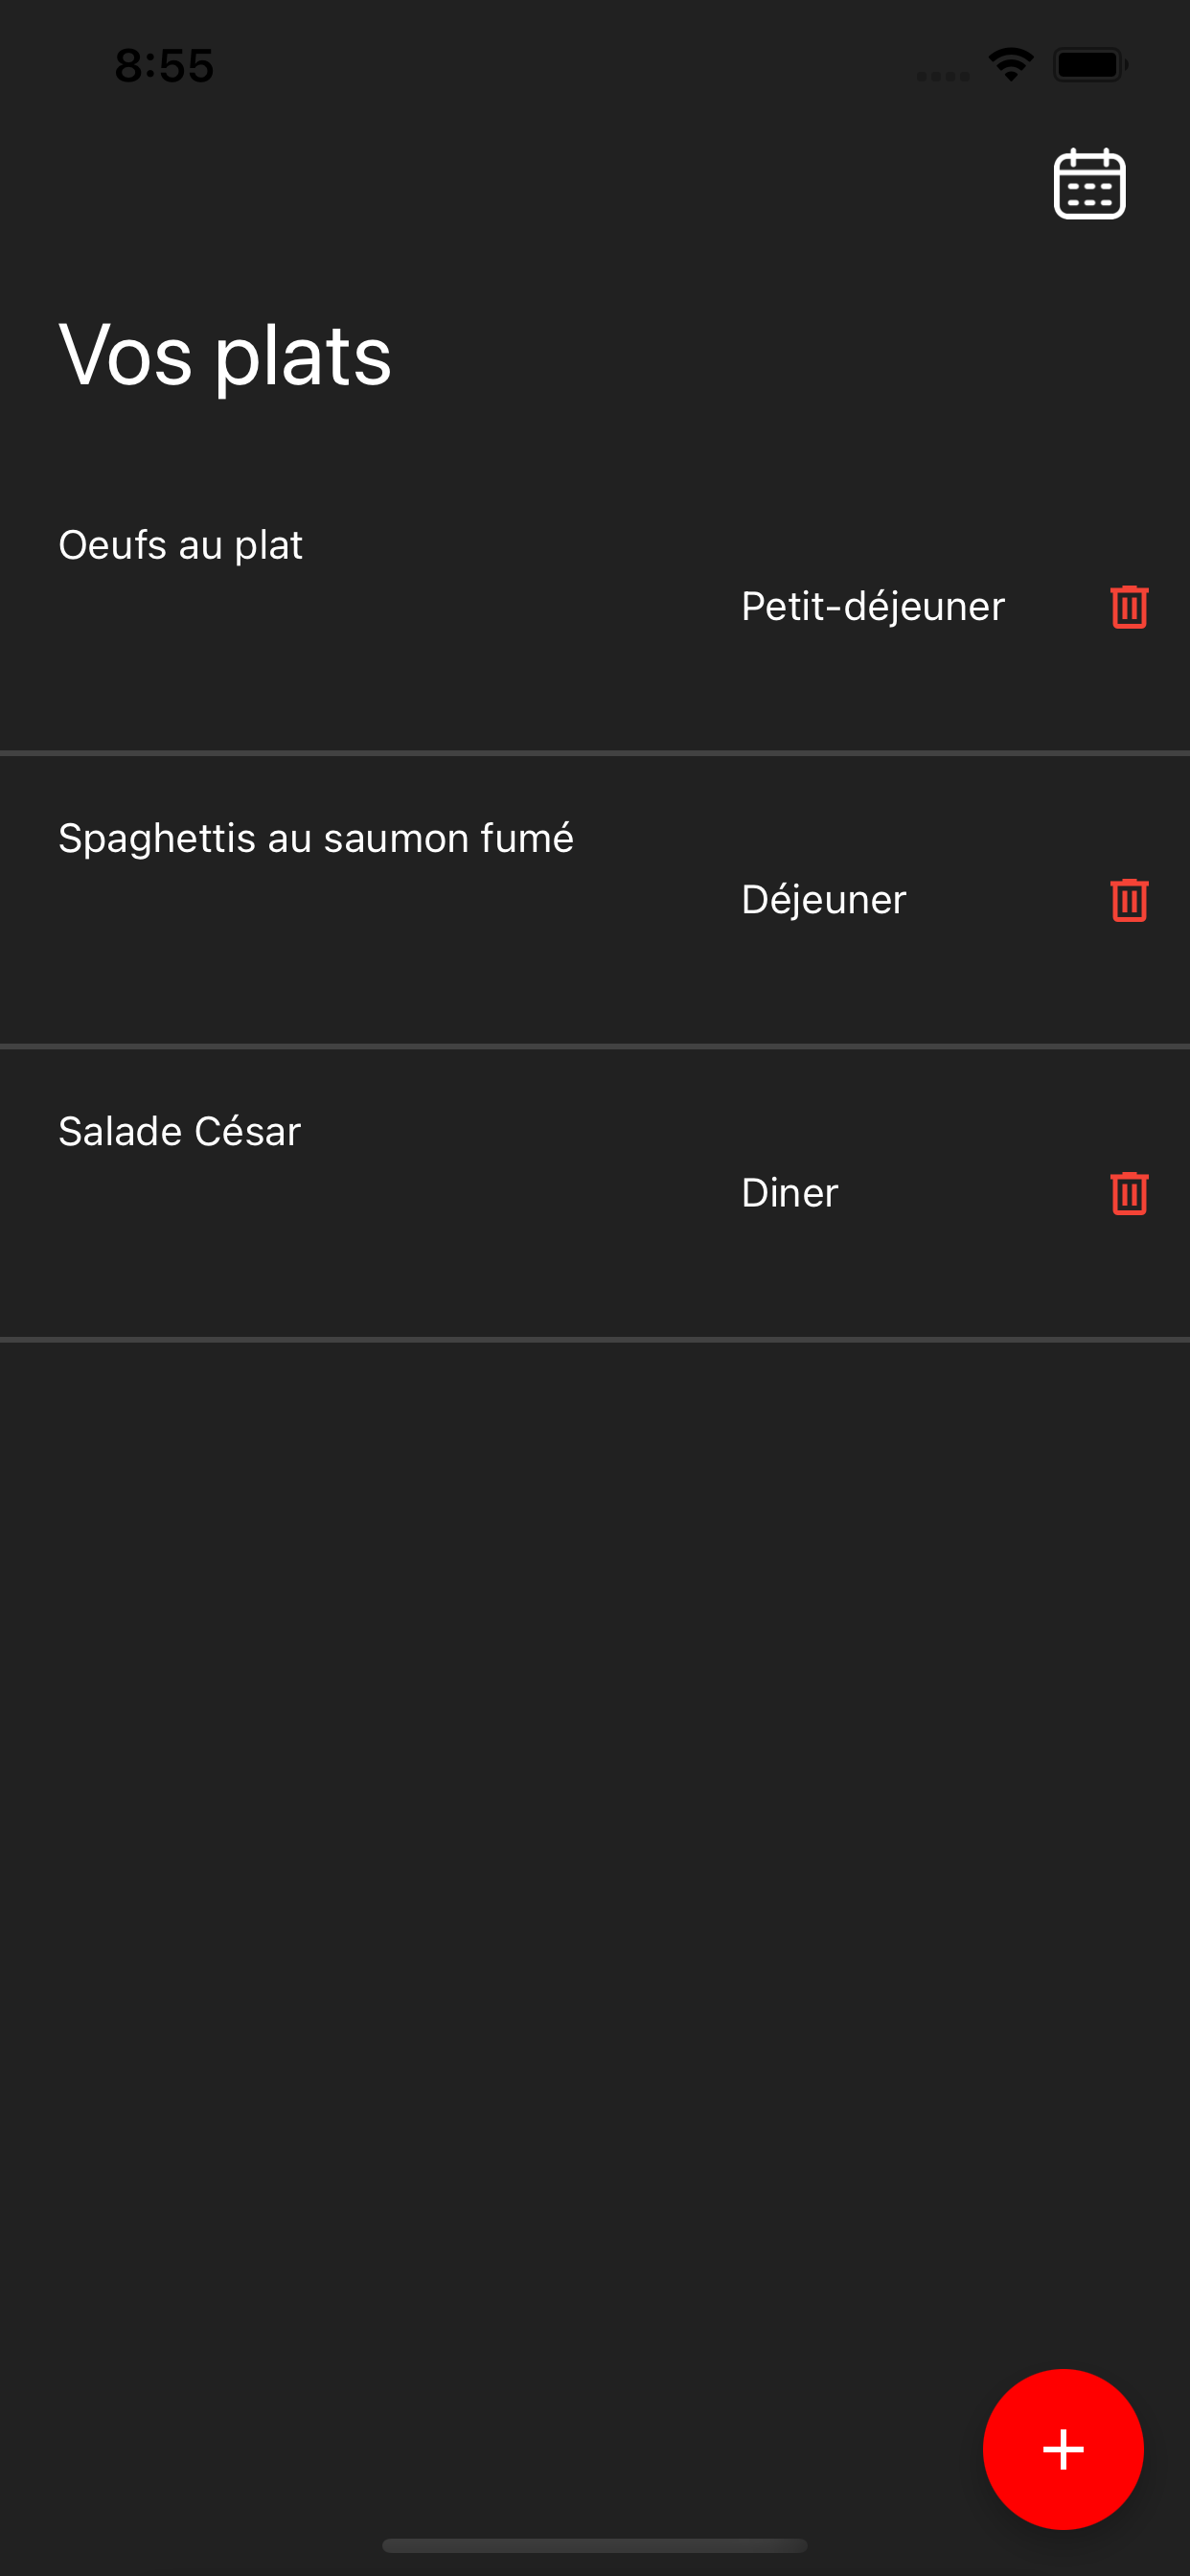Open the Oeufs au plat dish
This screenshot has height=2576, width=1190.
coord(180,545)
